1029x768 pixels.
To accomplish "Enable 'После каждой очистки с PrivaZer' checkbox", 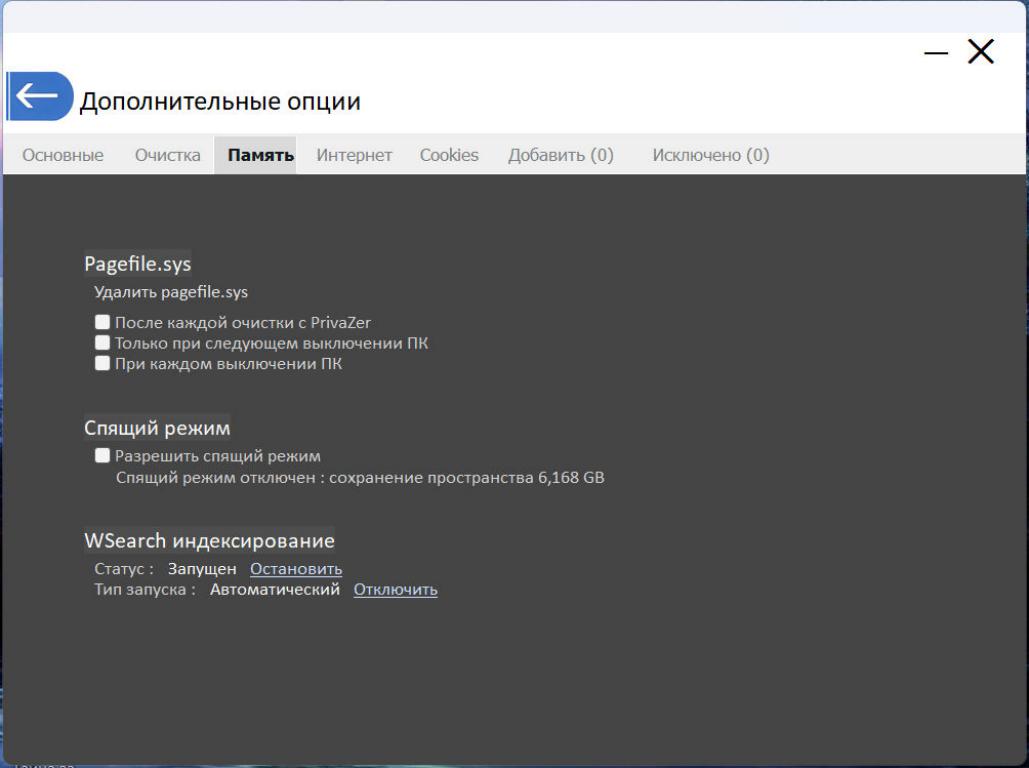I will tap(102, 322).
